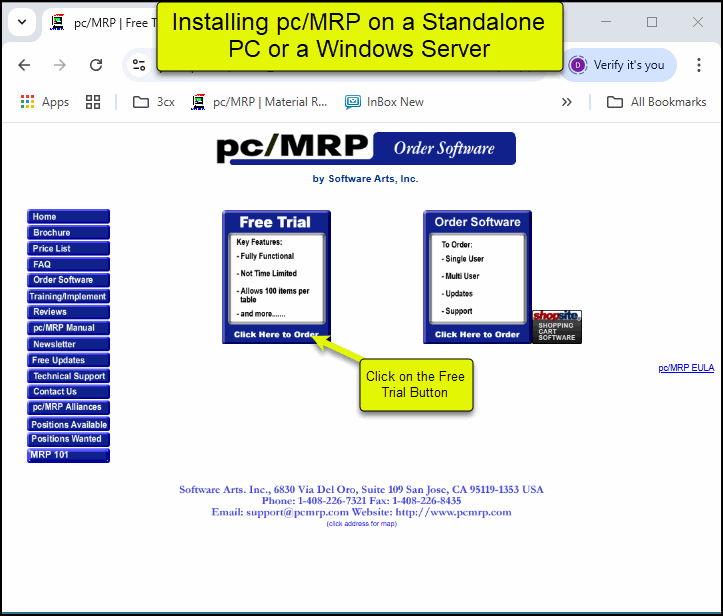Open pc/MRP Material R... bookmark
Screen dimensions: 723x616
[x=259, y=102]
